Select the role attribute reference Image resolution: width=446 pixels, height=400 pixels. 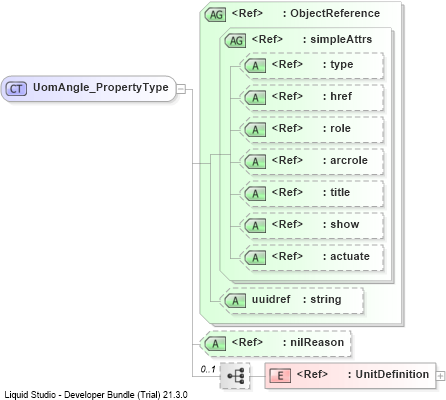pyautogui.click(x=312, y=130)
